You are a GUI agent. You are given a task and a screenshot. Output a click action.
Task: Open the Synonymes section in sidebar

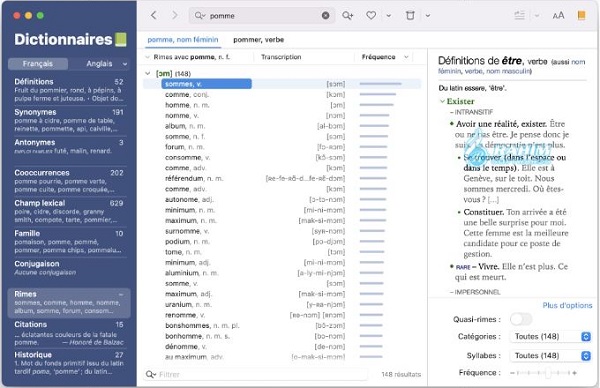point(69,120)
